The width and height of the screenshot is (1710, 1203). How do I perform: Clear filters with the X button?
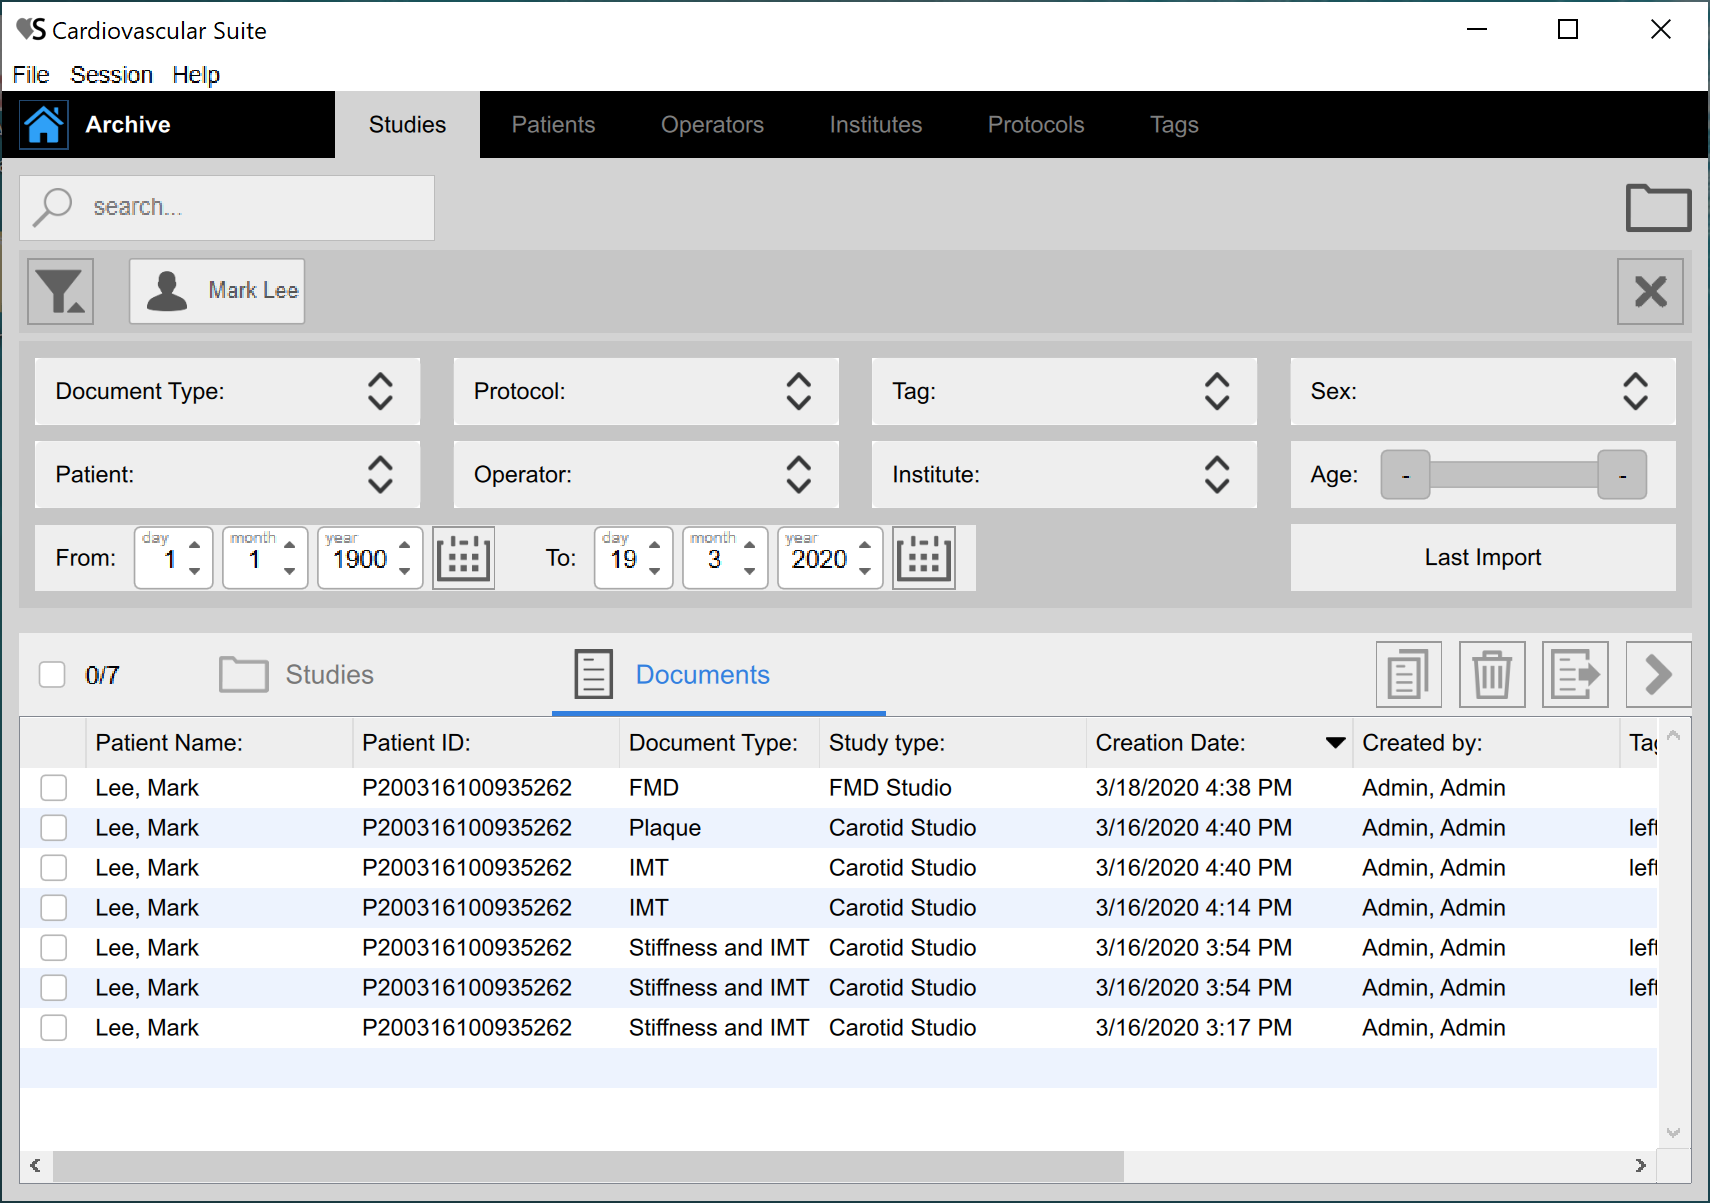1649,291
